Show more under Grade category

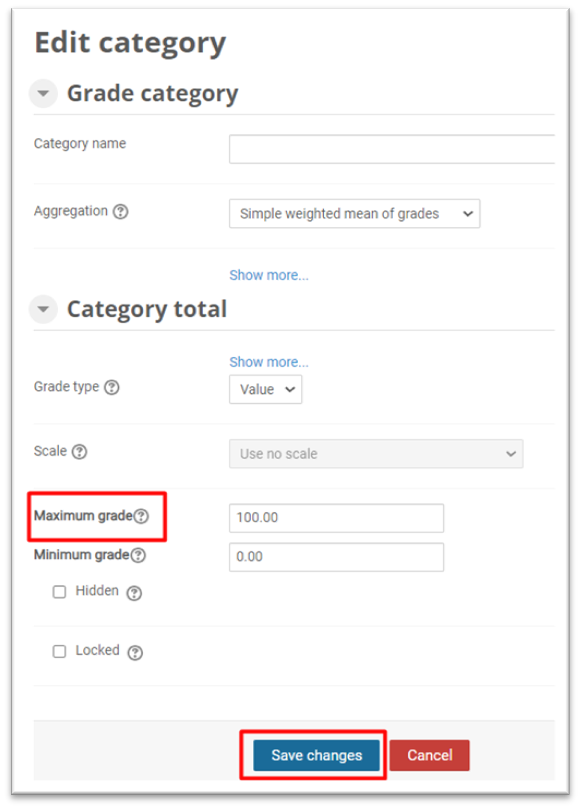tap(269, 275)
